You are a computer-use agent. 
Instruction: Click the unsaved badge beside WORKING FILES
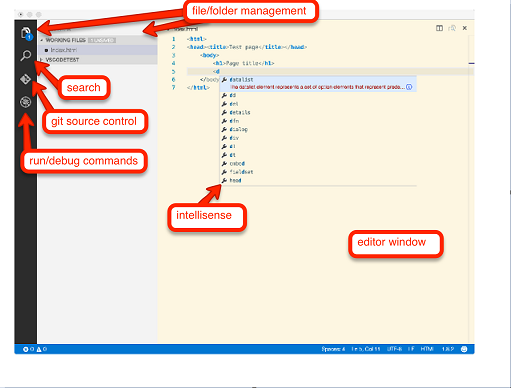[x=102, y=40]
